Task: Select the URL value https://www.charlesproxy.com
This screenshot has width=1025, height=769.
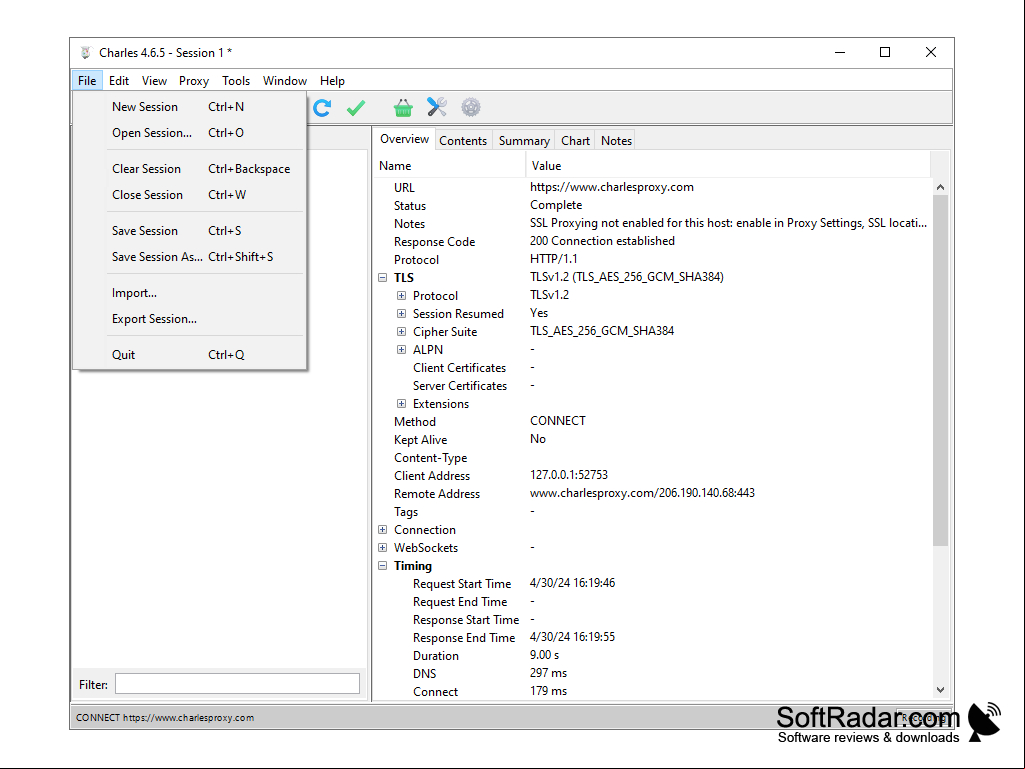Action: 612,187
